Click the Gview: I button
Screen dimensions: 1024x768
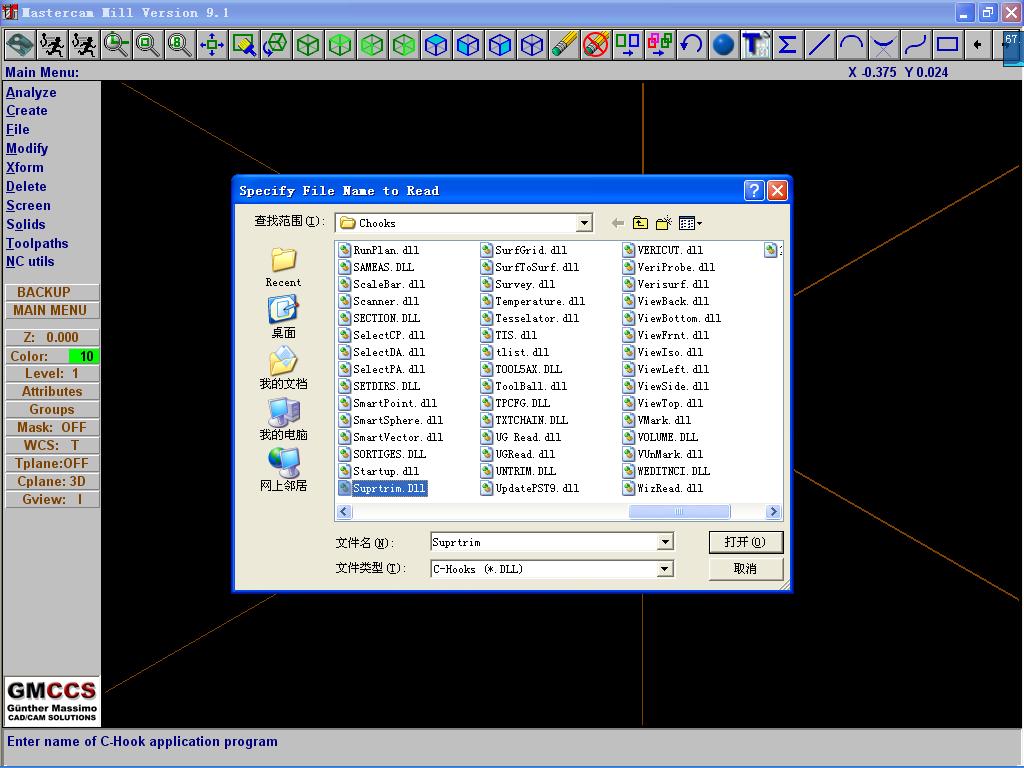(52, 499)
